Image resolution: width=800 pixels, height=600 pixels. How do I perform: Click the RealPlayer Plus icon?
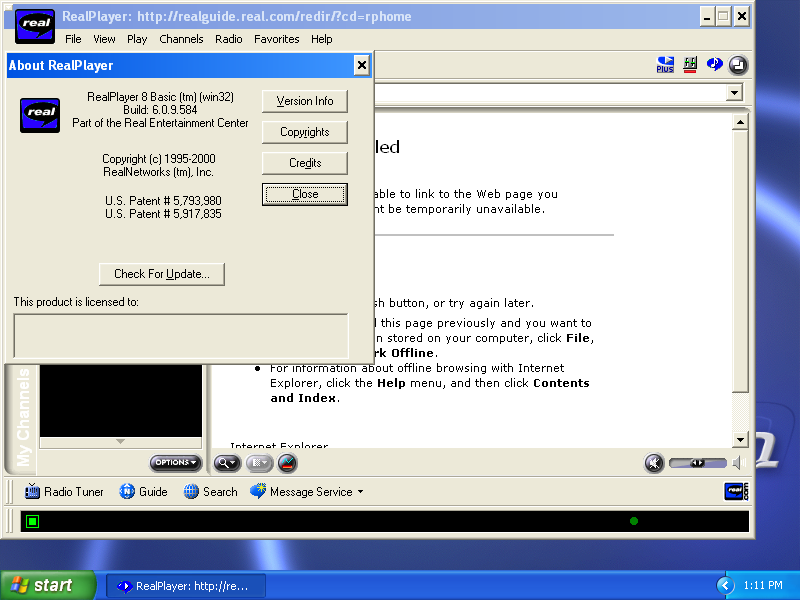(665, 65)
